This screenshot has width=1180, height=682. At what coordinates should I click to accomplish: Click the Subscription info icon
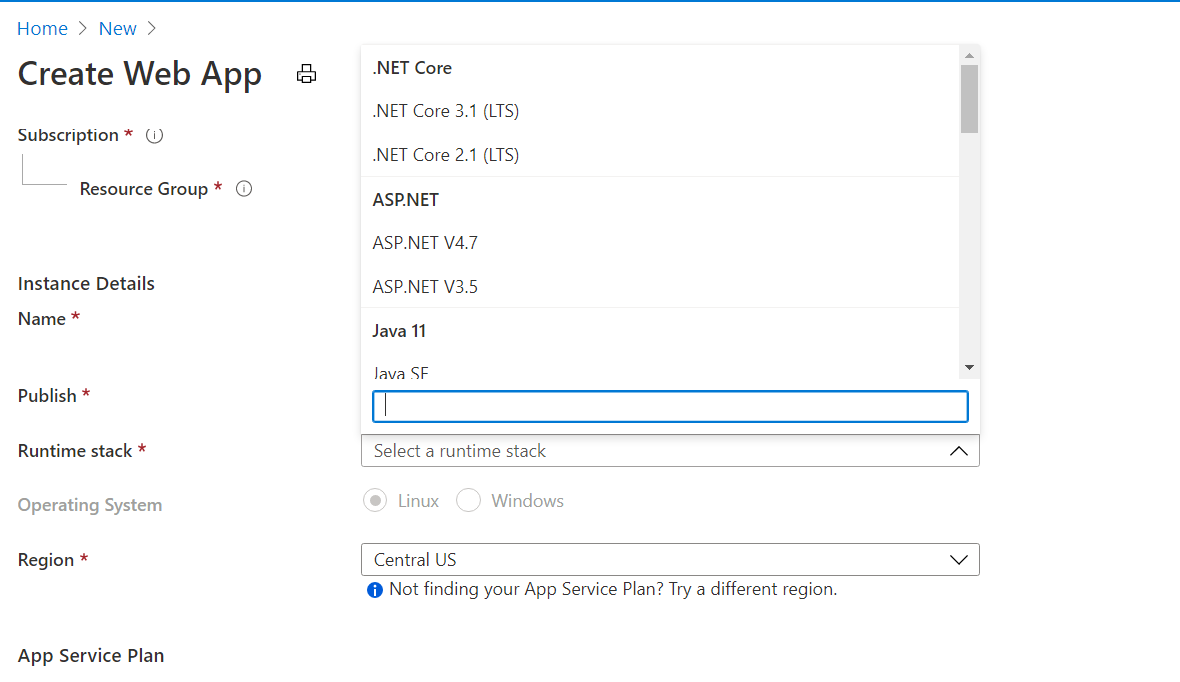tap(154, 135)
